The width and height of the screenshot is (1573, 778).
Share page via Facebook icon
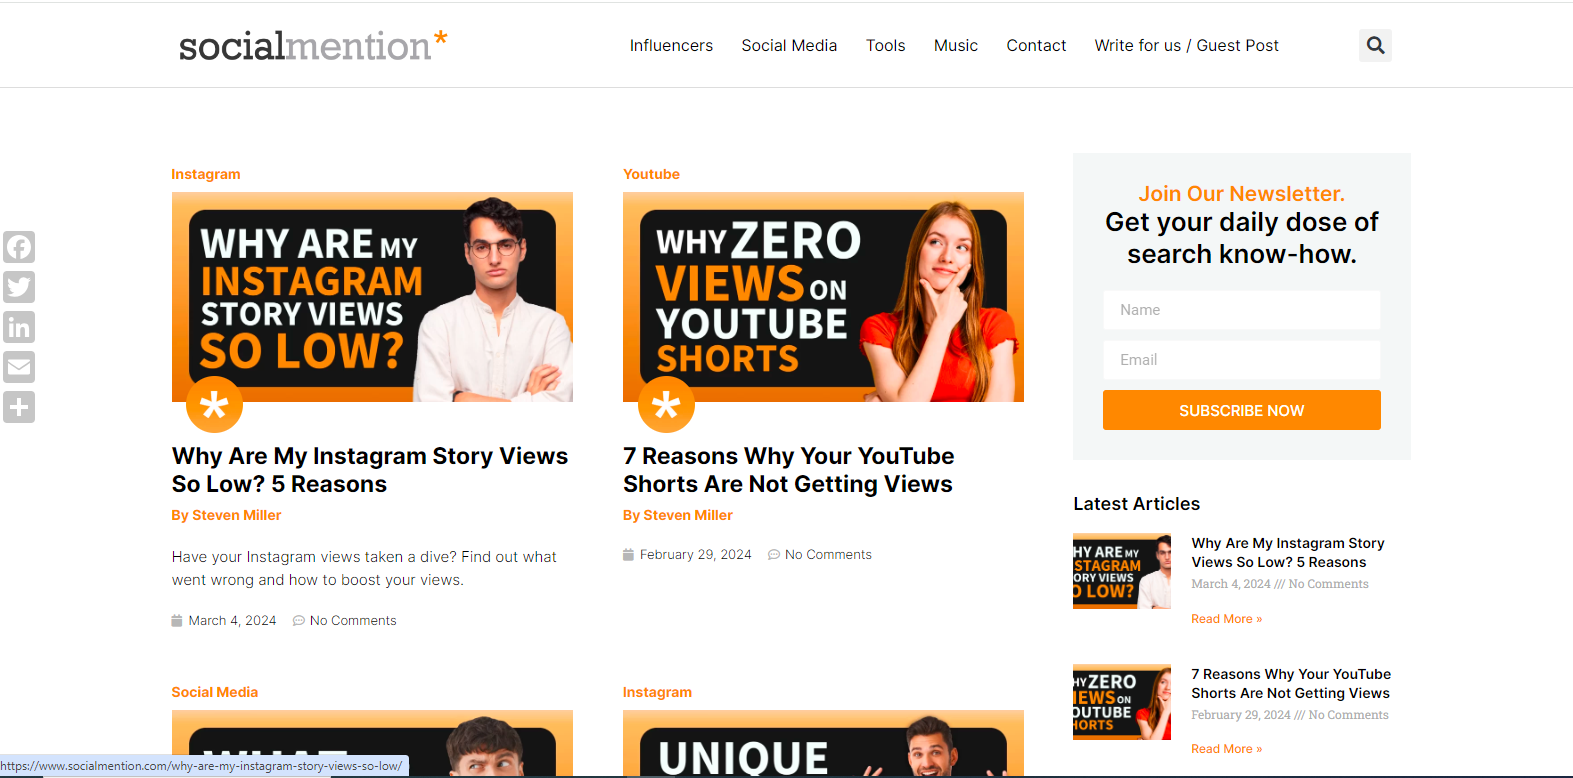coord(19,247)
